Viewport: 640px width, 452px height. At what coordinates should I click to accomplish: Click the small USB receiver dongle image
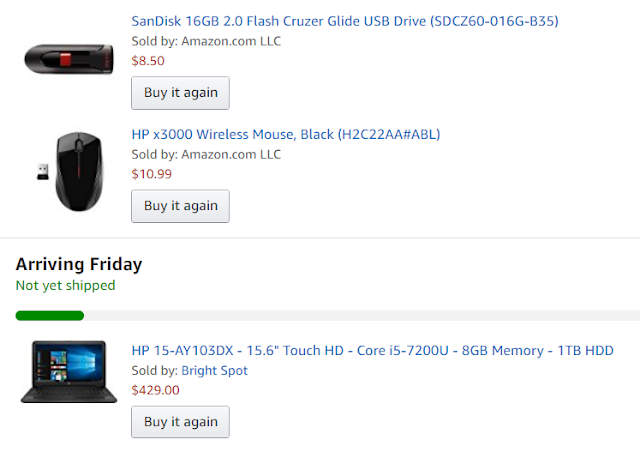pos(42,172)
